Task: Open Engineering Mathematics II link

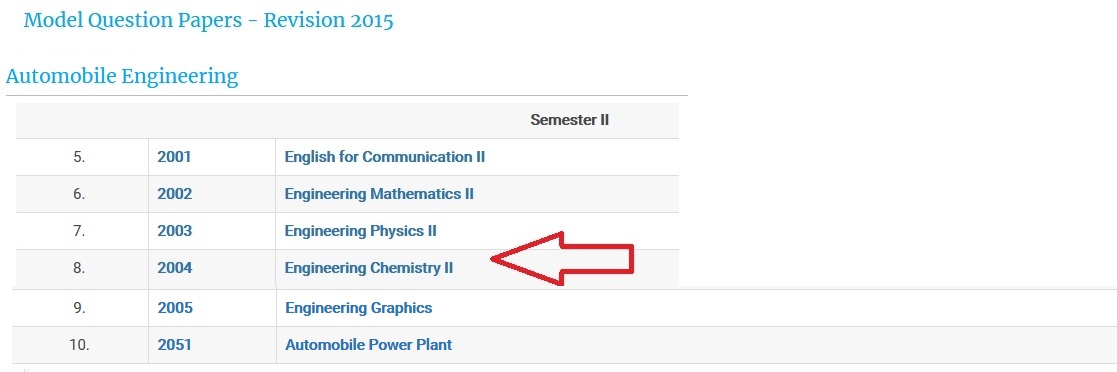Action: click(x=379, y=194)
